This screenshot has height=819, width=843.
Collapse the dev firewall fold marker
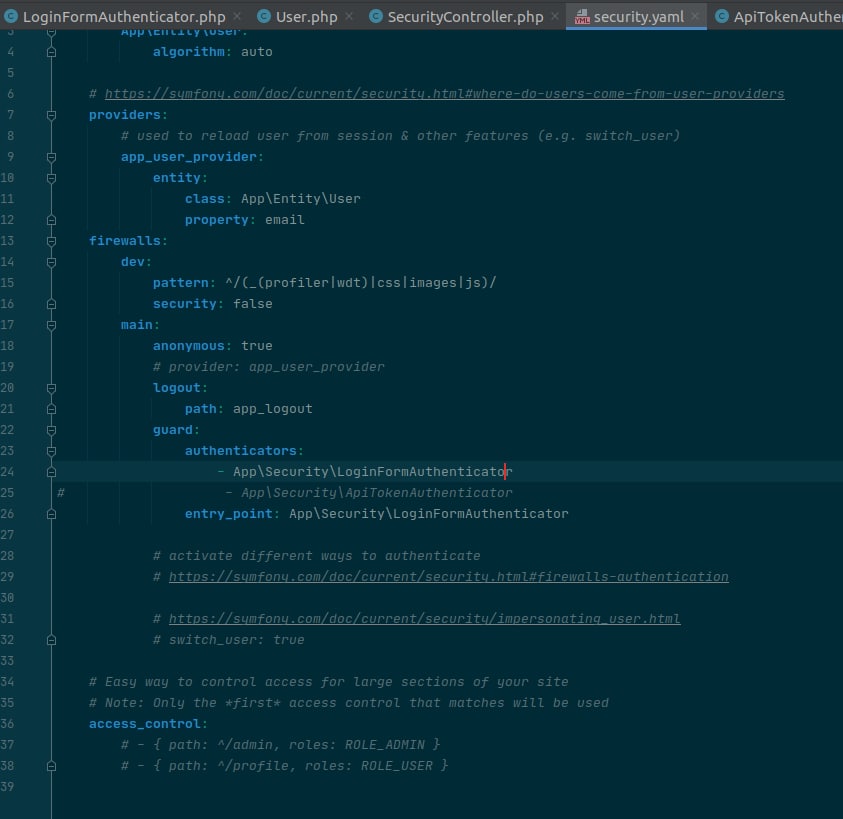[51, 262]
